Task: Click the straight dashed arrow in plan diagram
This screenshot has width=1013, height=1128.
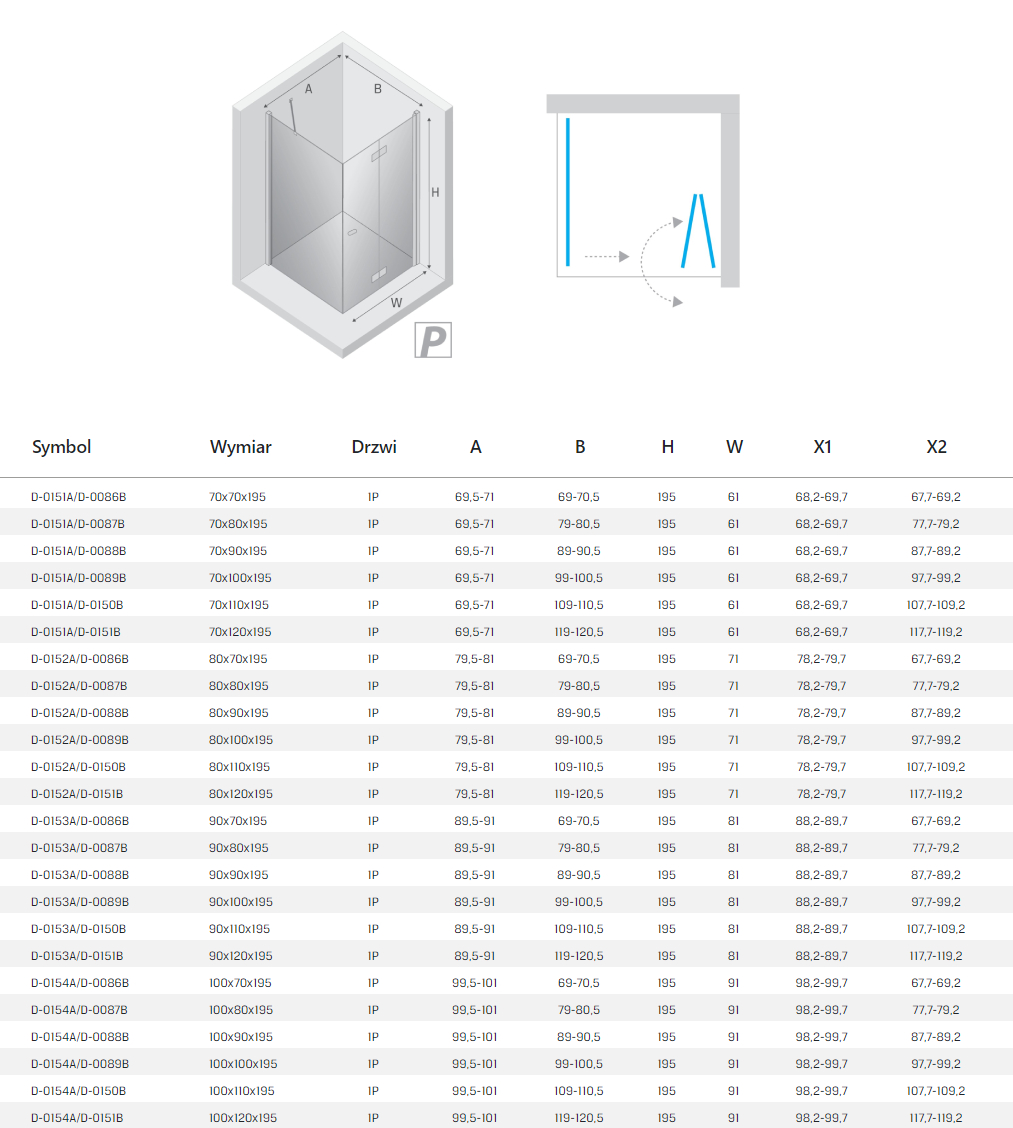Action: pyautogui.click(x=606, y=257)
